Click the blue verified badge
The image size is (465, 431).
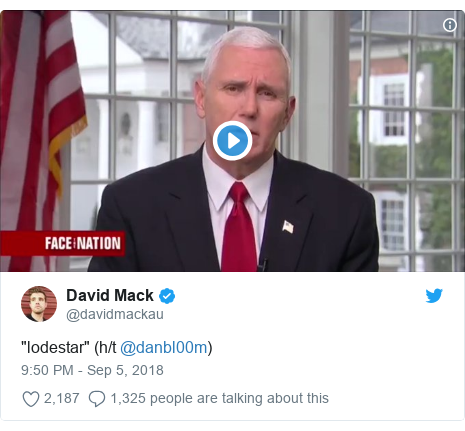167,296
